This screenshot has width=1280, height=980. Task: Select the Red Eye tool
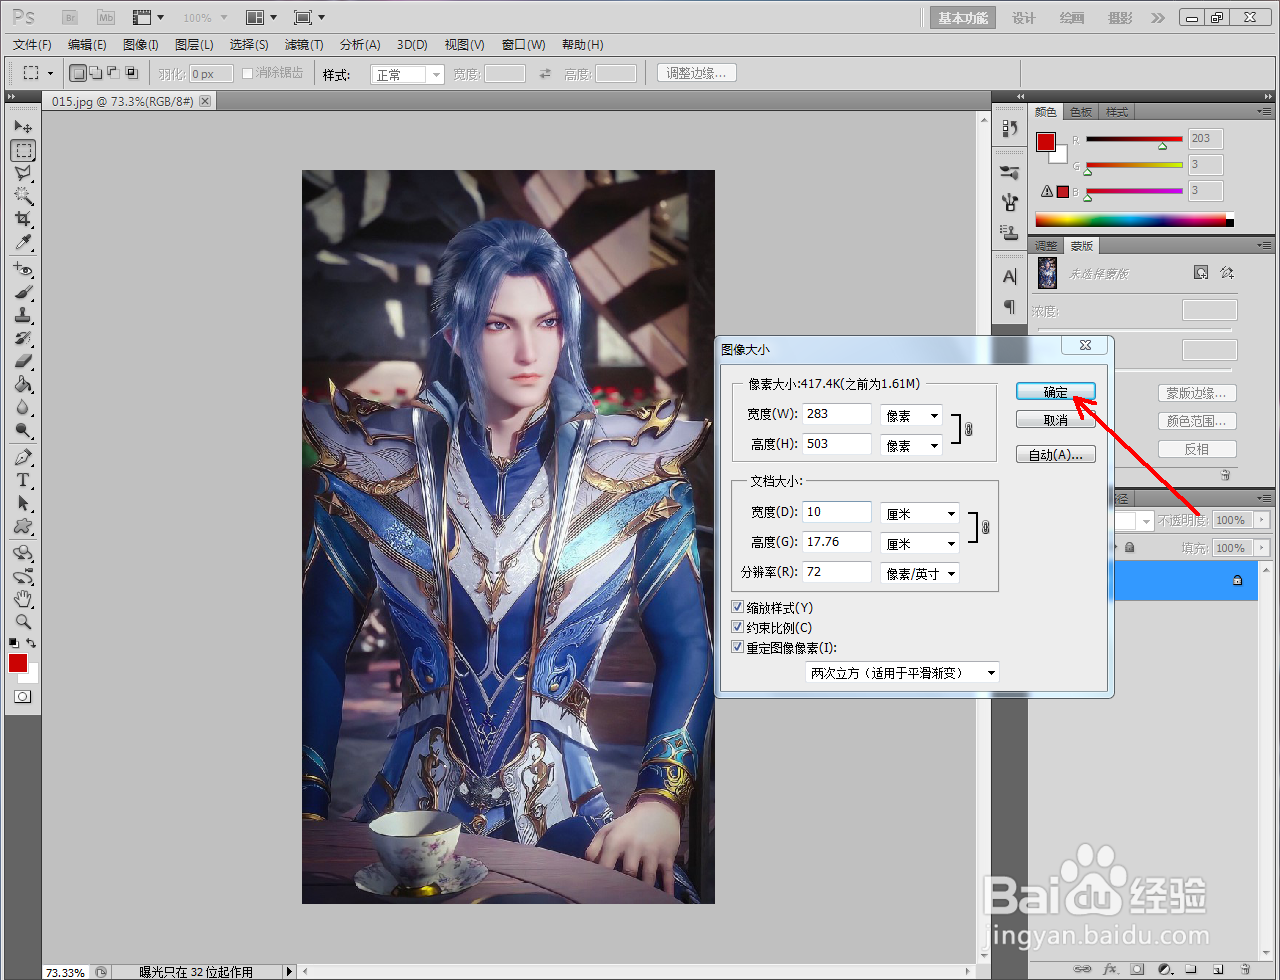23,270
